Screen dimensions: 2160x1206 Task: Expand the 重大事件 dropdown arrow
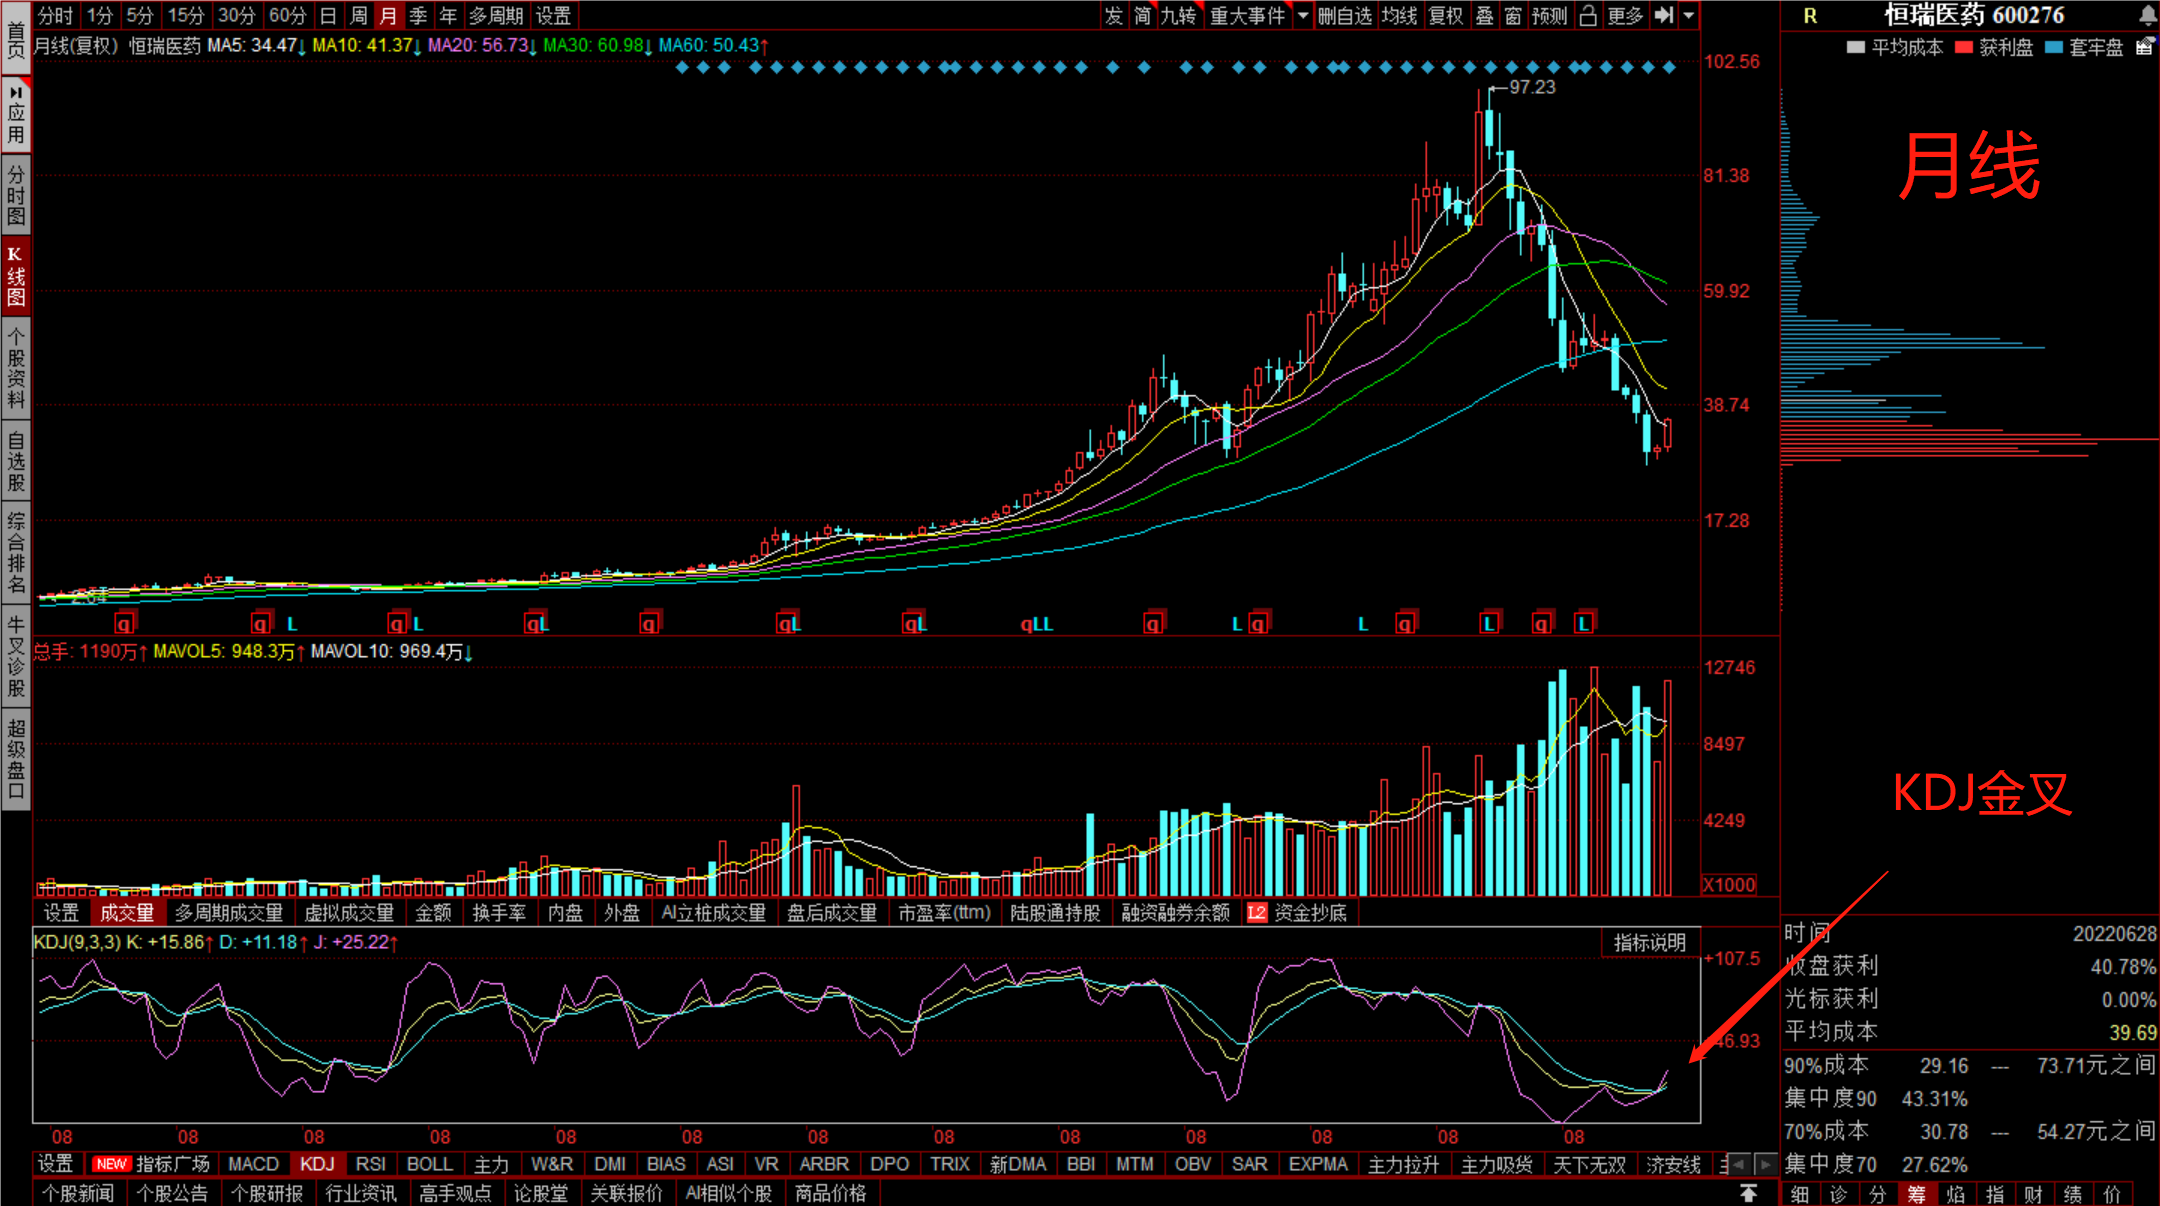tap(1302, 15)
